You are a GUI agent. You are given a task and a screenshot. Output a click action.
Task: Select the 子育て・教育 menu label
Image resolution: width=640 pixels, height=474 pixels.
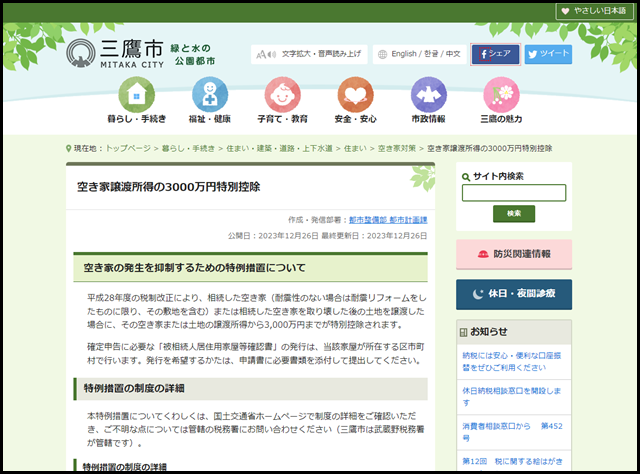[x=282, y=119]
